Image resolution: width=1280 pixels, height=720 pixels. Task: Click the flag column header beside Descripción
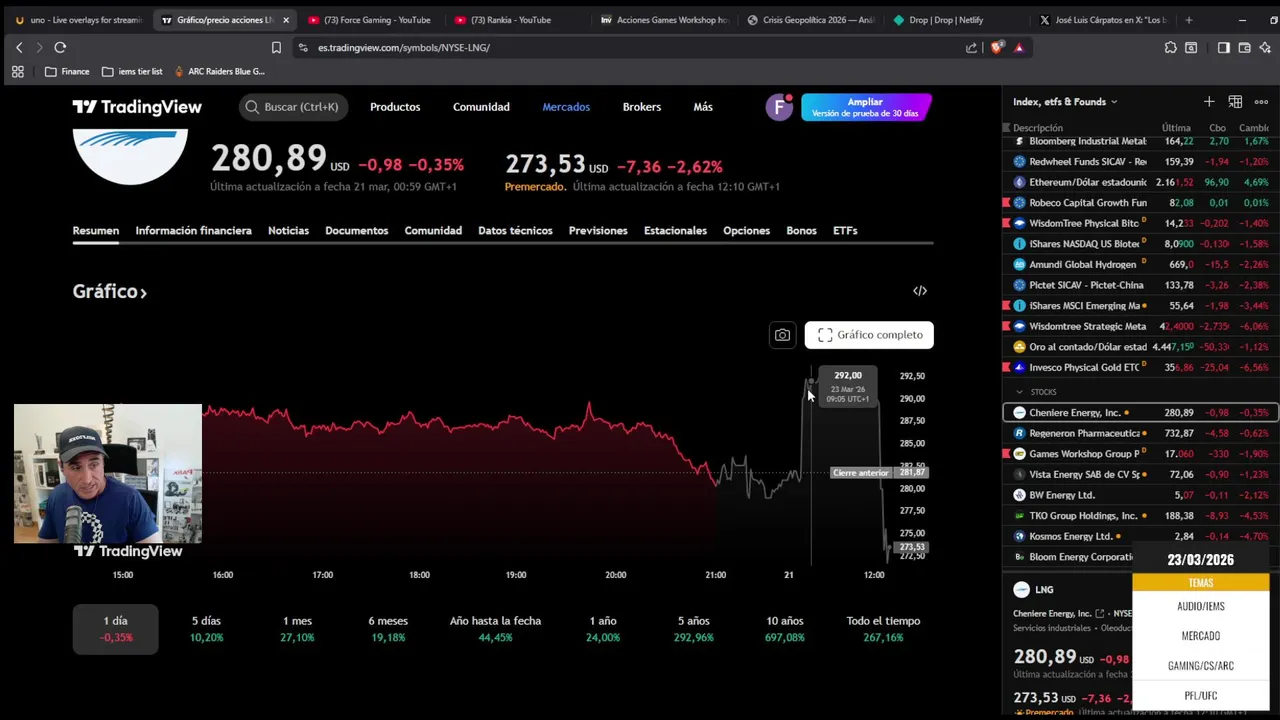pos(1007,128)
